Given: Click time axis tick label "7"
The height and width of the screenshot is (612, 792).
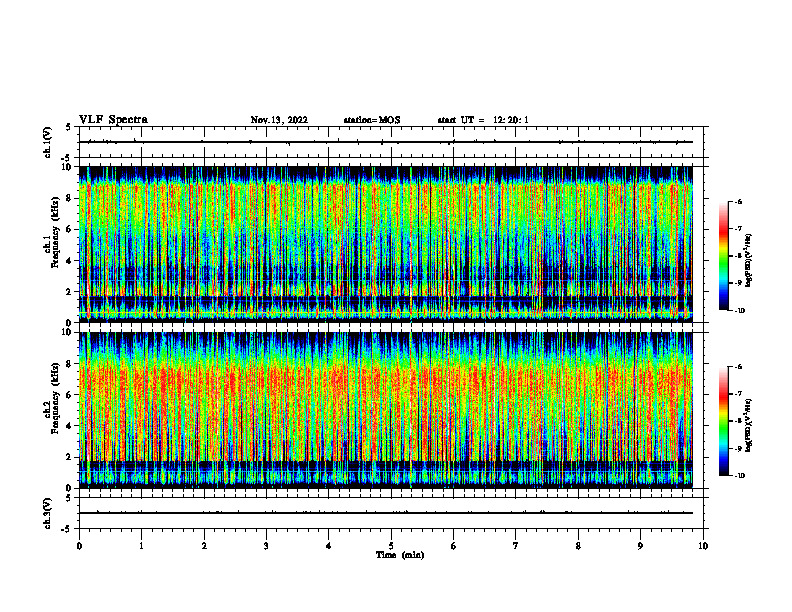Looking at the screenshot, I should point(516,546).
